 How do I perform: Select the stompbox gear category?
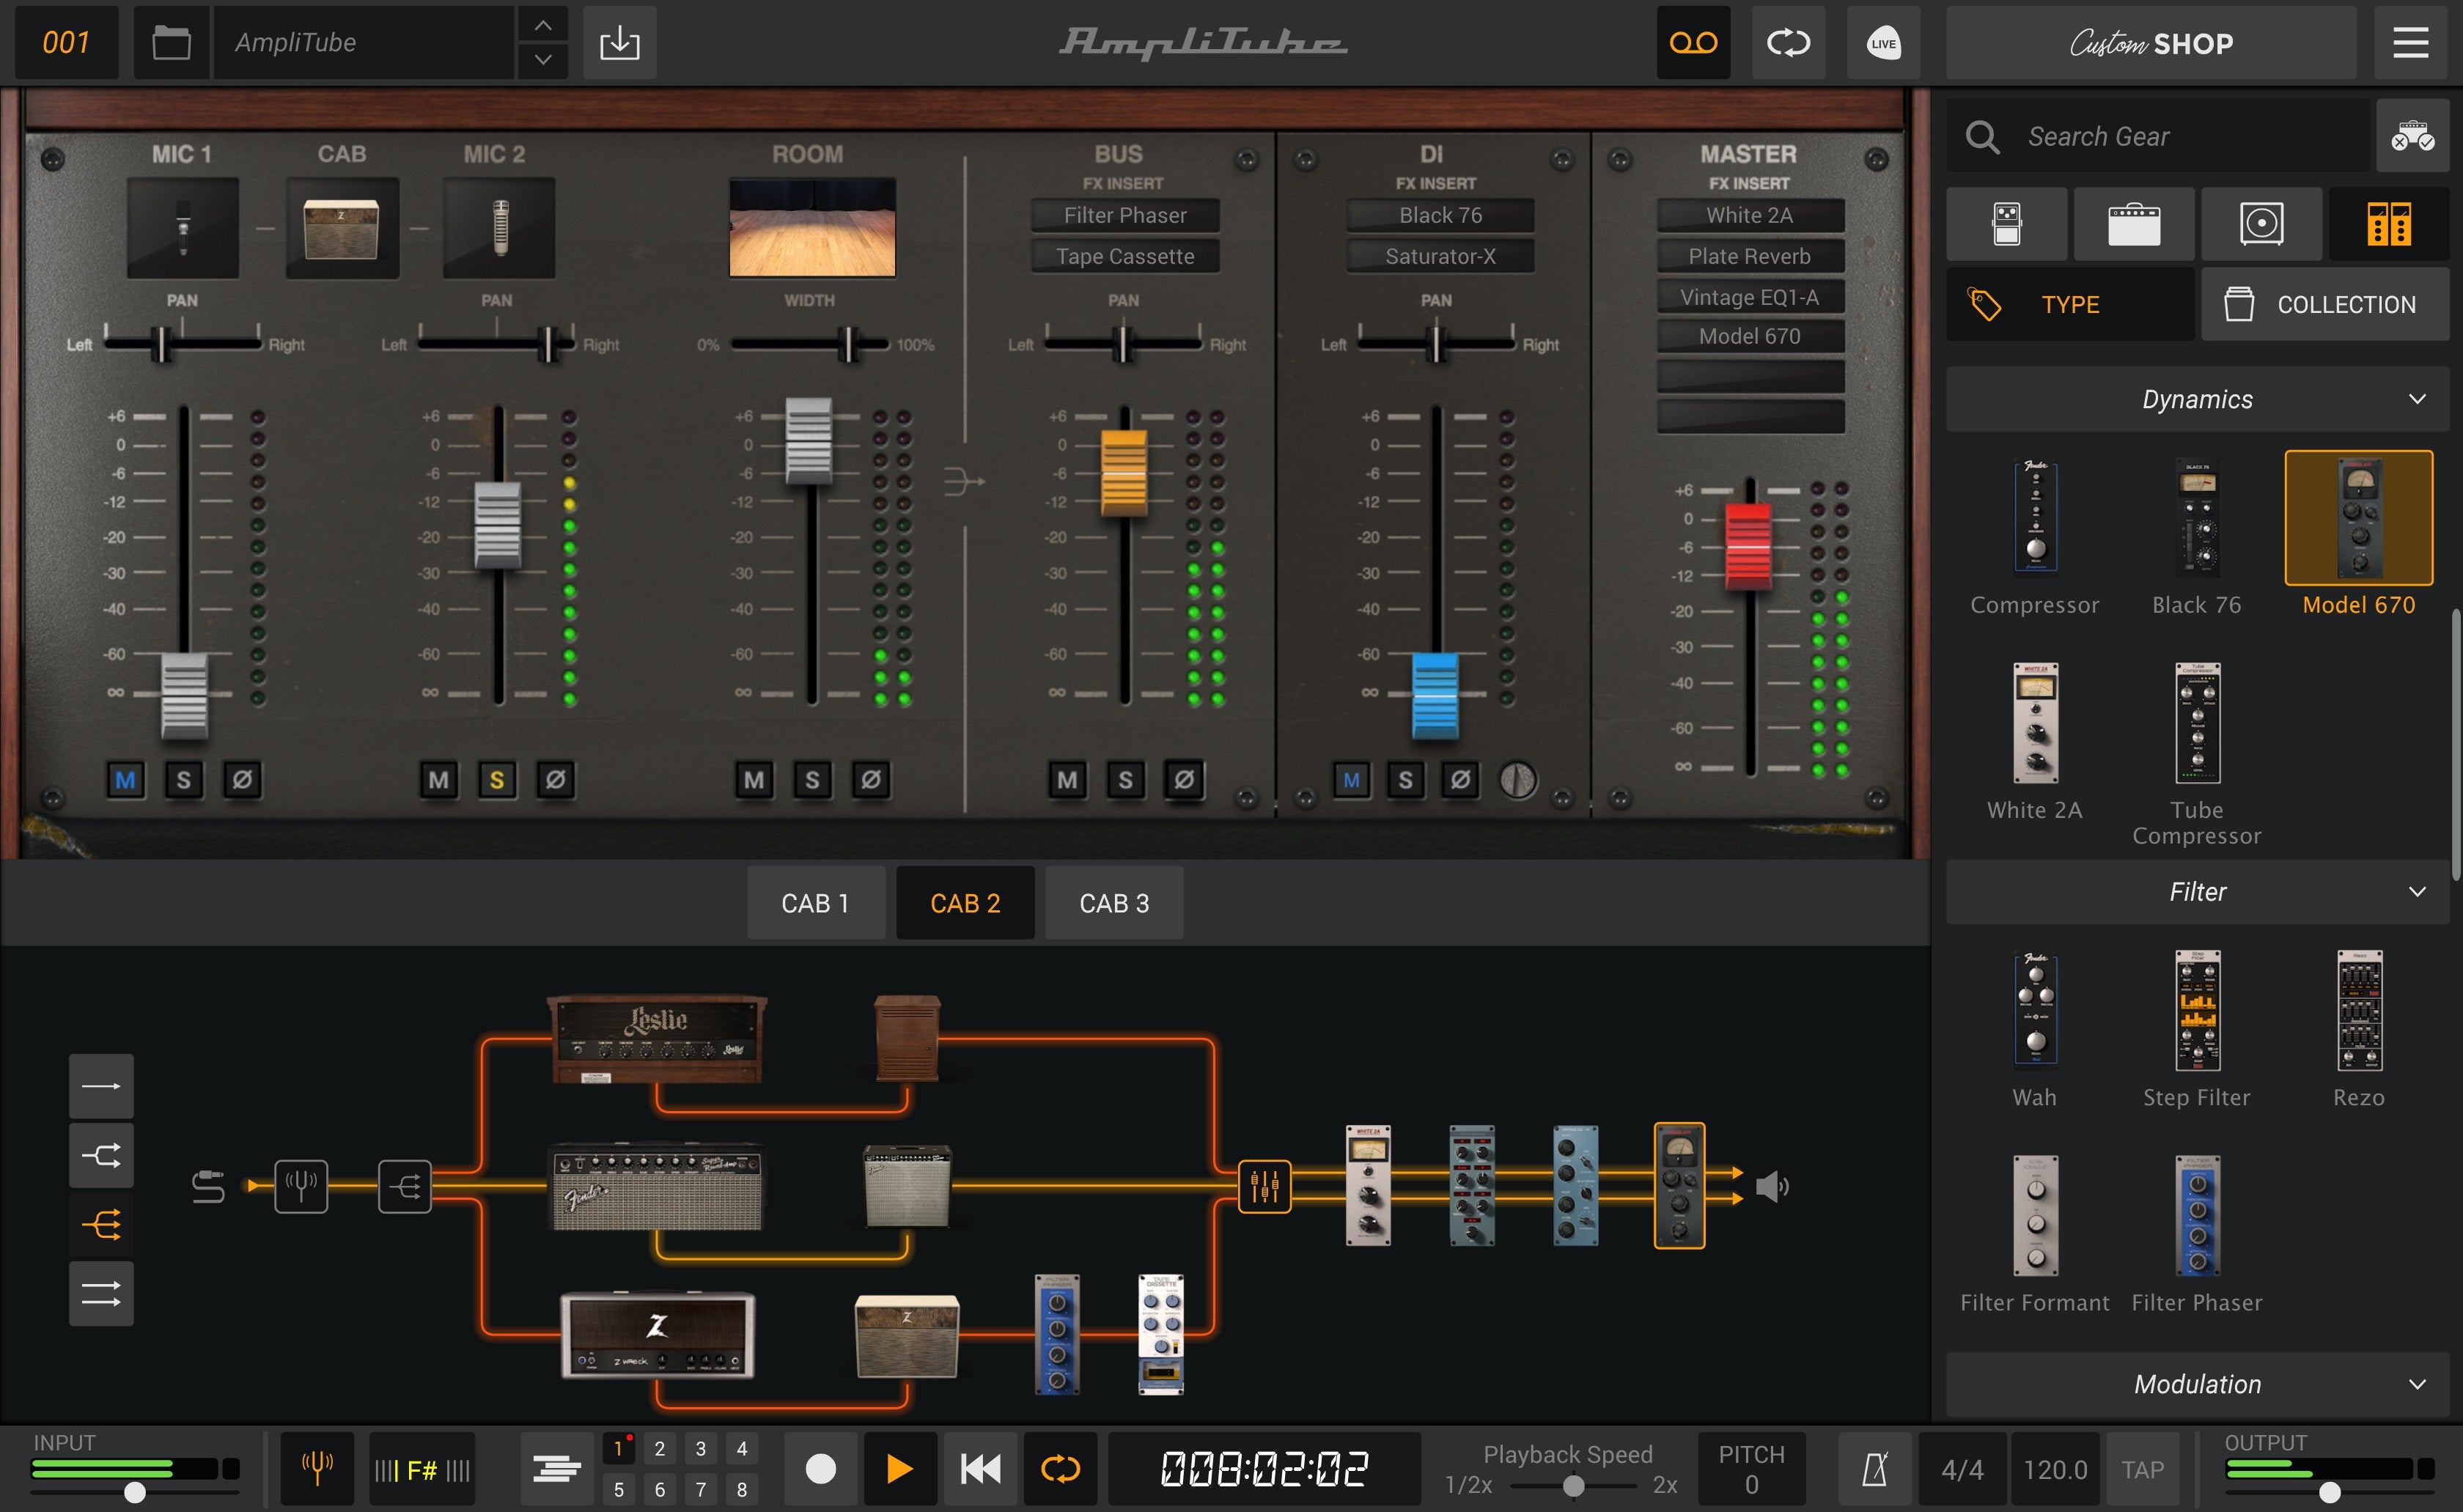[x=2006, y=223]
